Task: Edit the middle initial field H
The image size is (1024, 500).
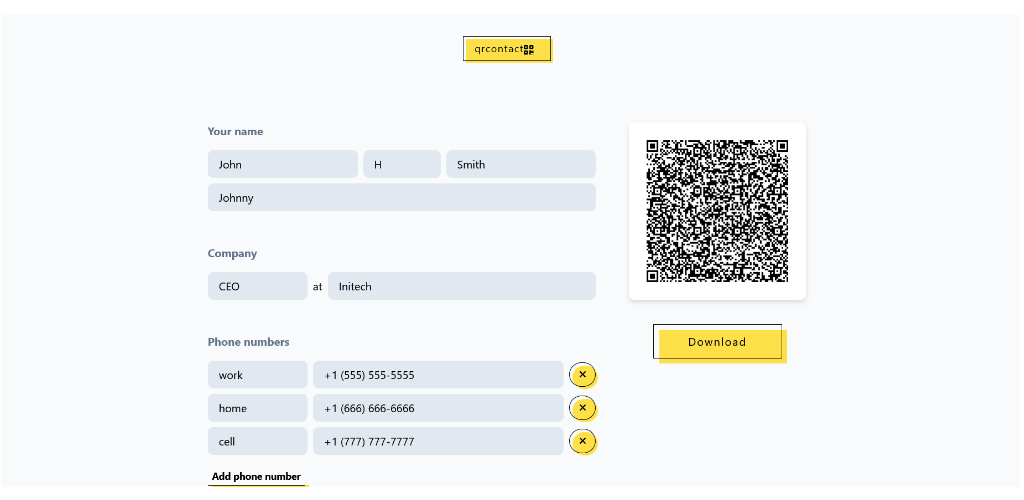Action: (402, 164)
